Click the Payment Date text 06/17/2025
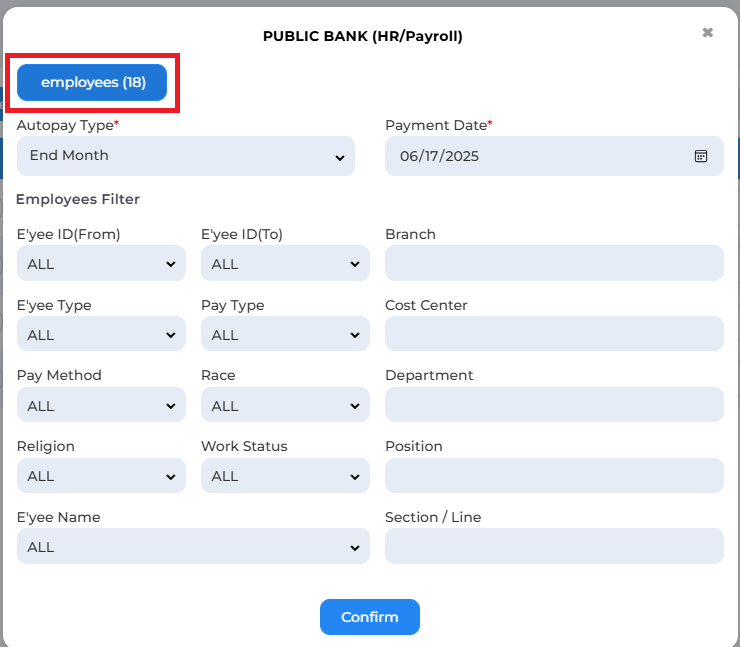 click(439, 156)
